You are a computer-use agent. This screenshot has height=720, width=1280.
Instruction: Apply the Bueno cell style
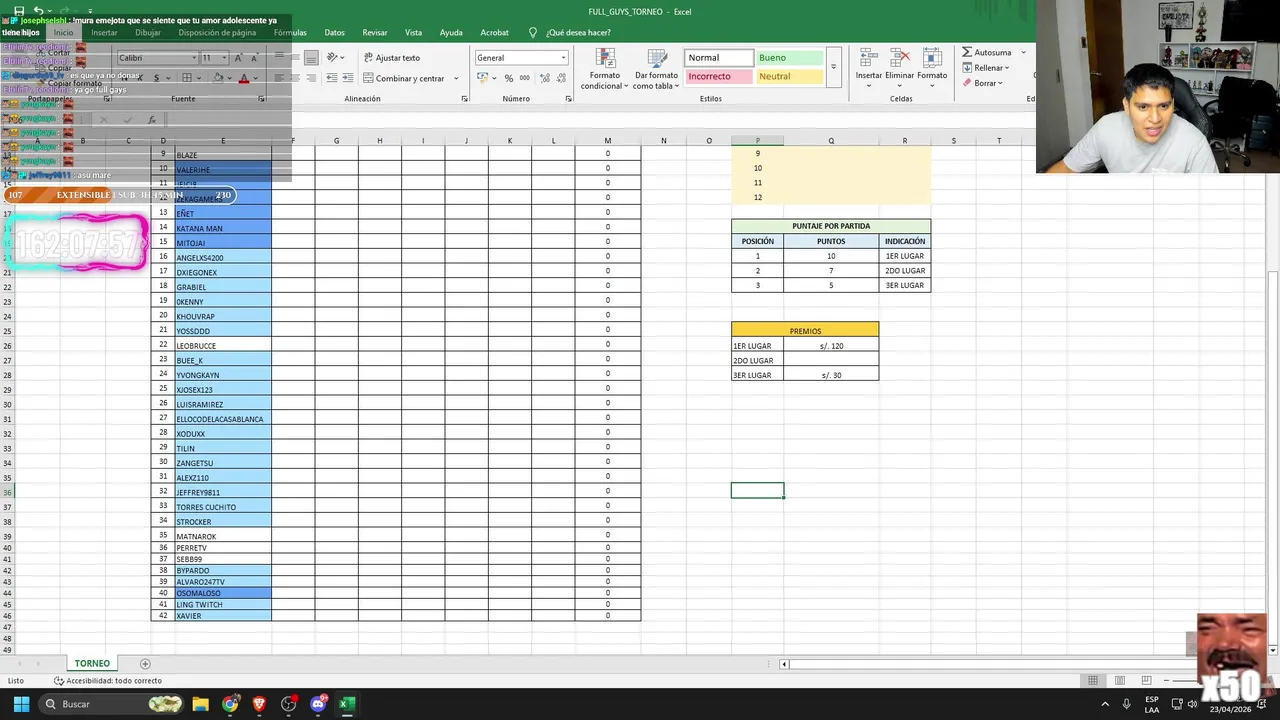point(789,58)
